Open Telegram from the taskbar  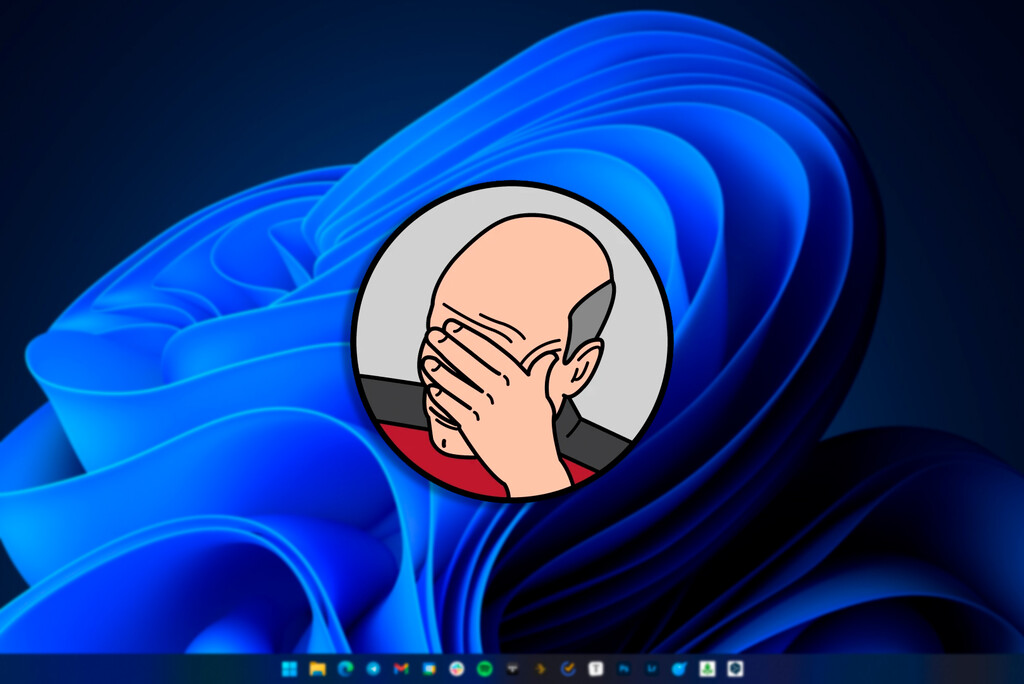point(373,669)
